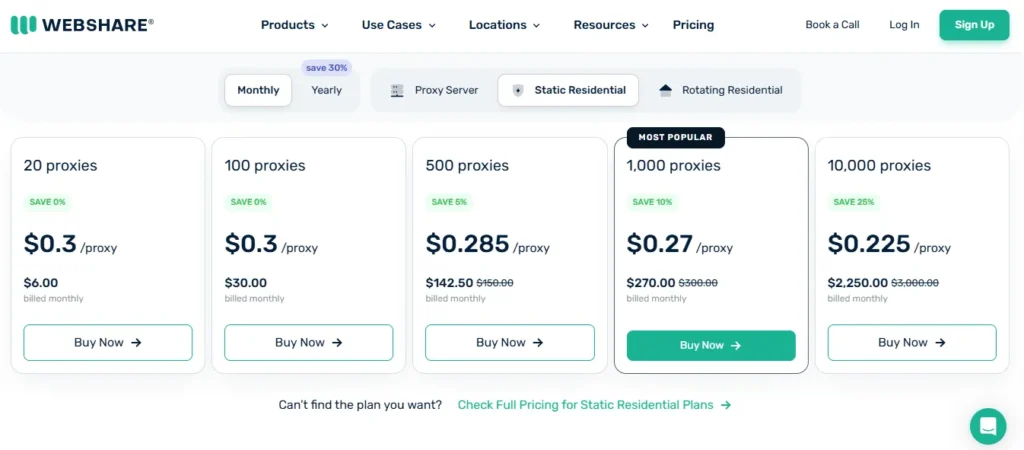Expand the Use Cases dropdown menu

click(398, 25)
